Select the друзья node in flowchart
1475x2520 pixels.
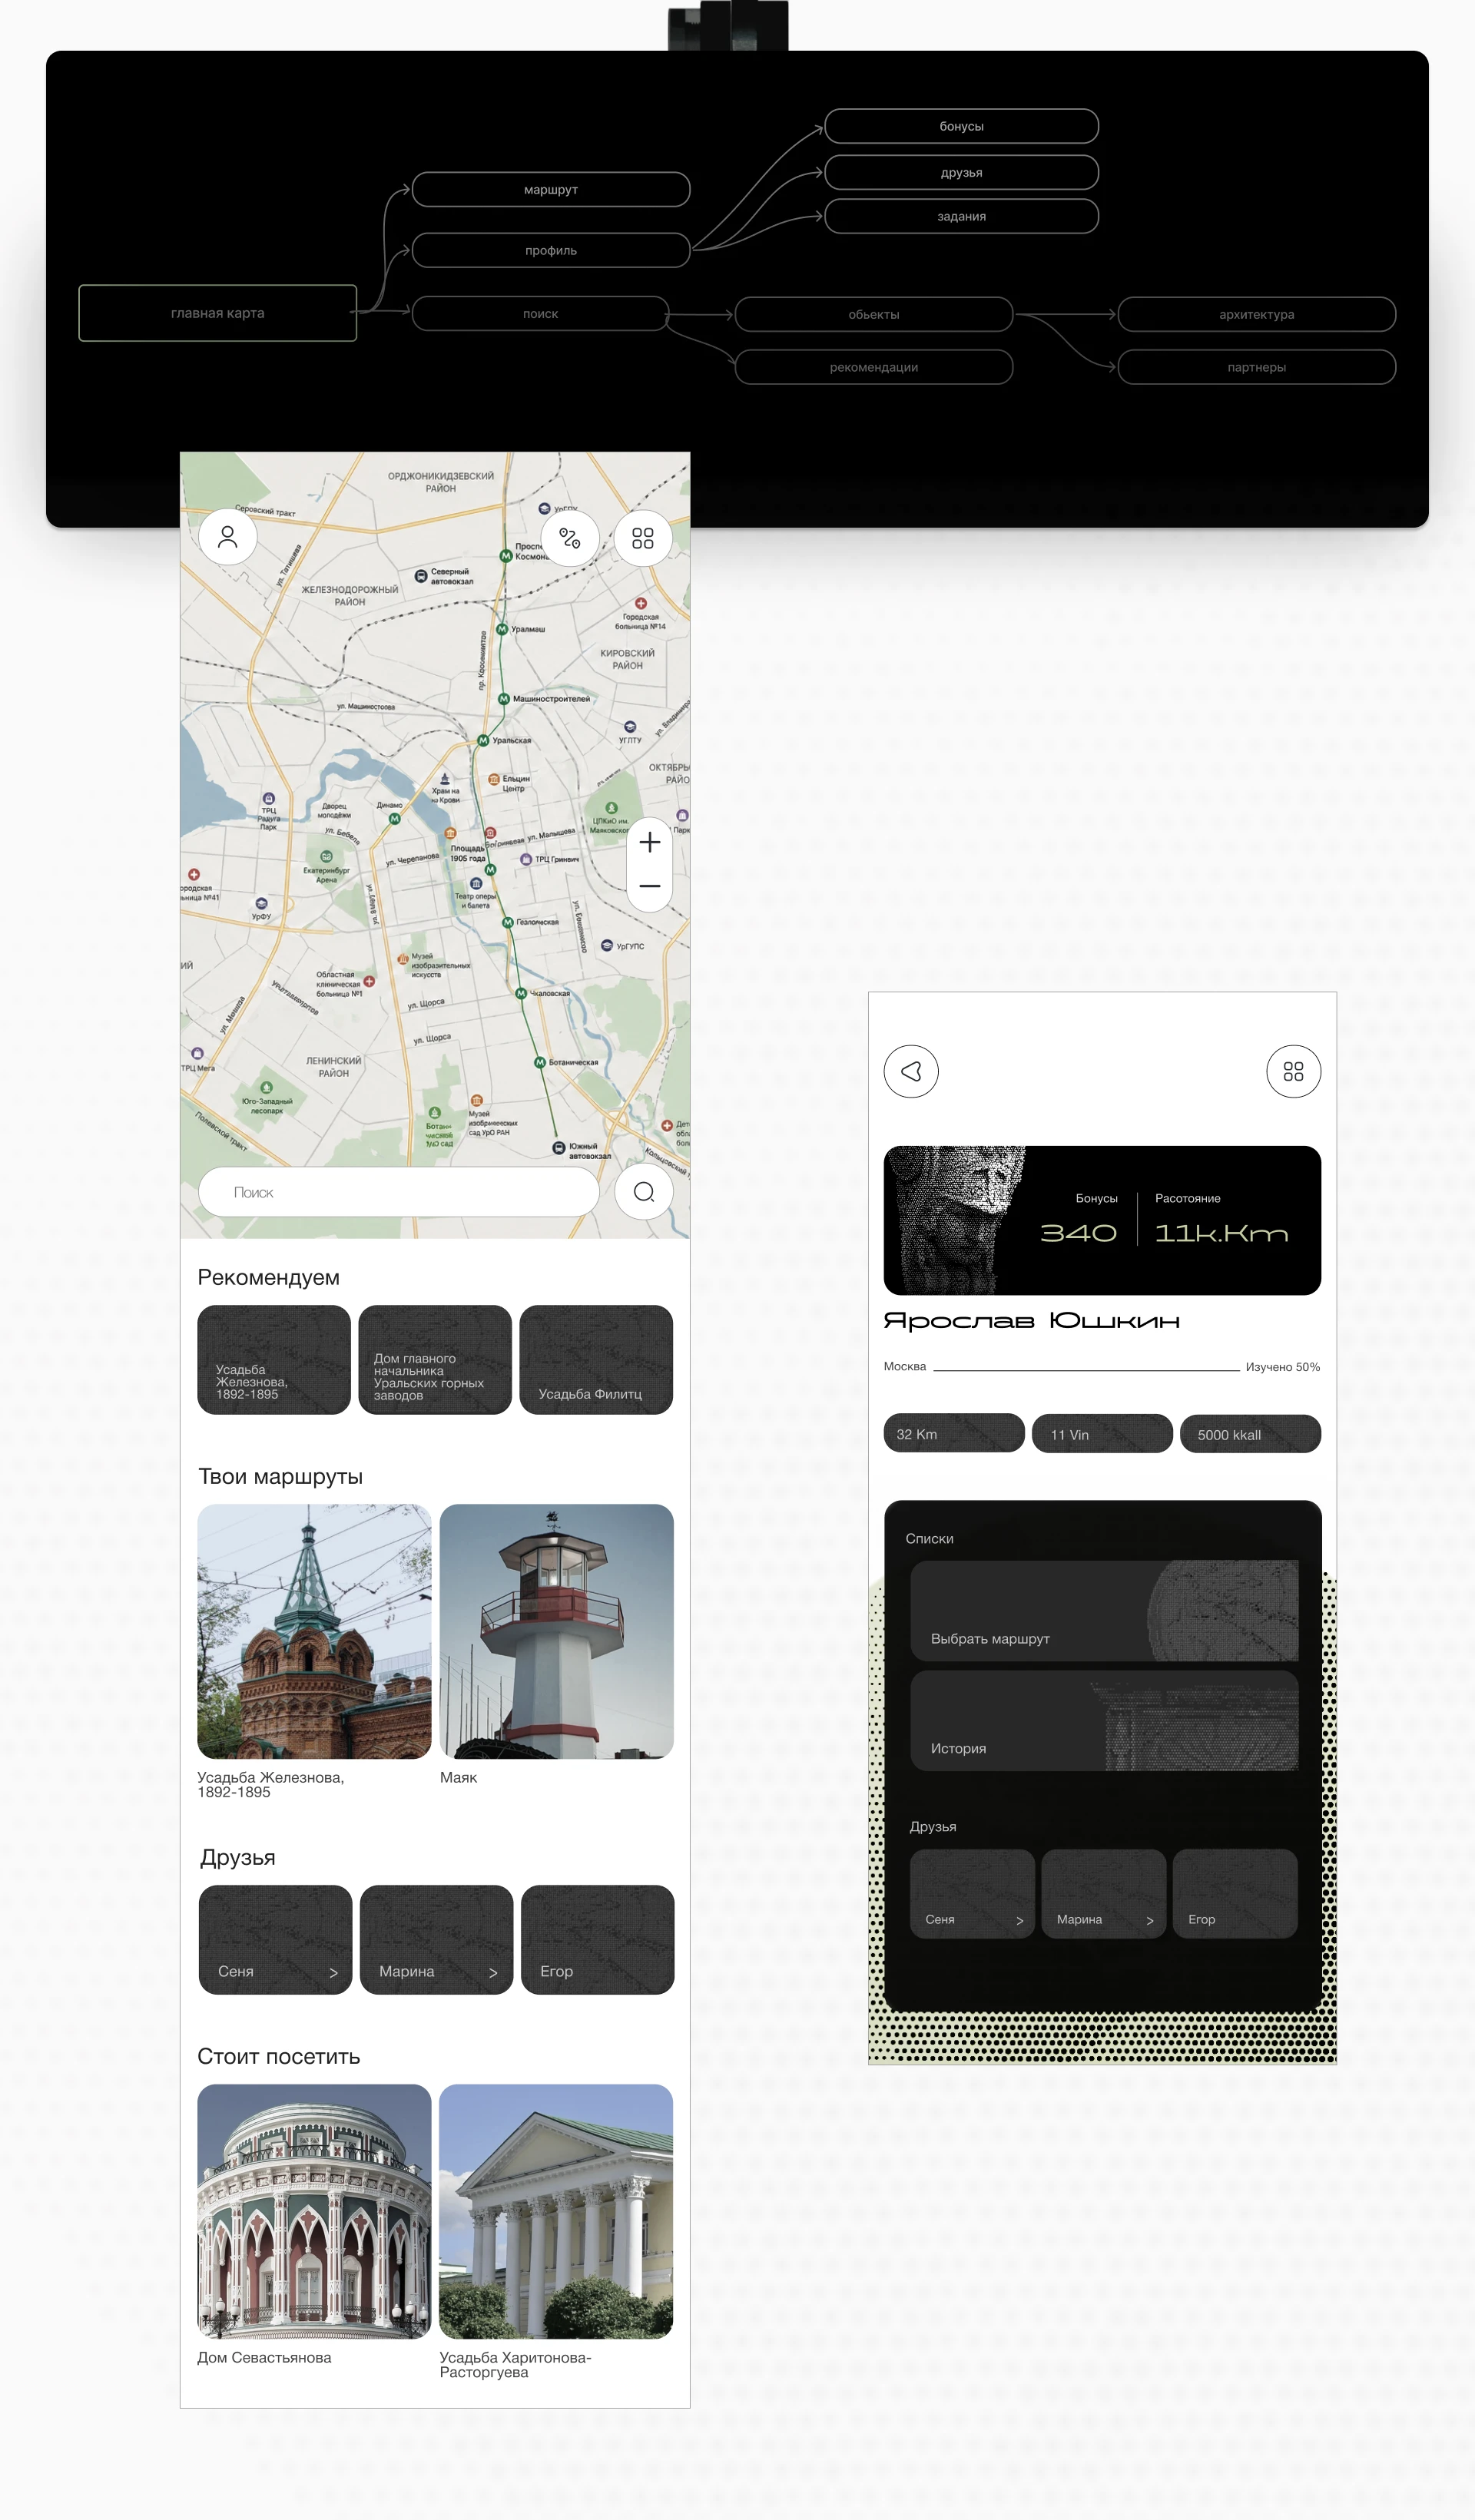[962, 172]
